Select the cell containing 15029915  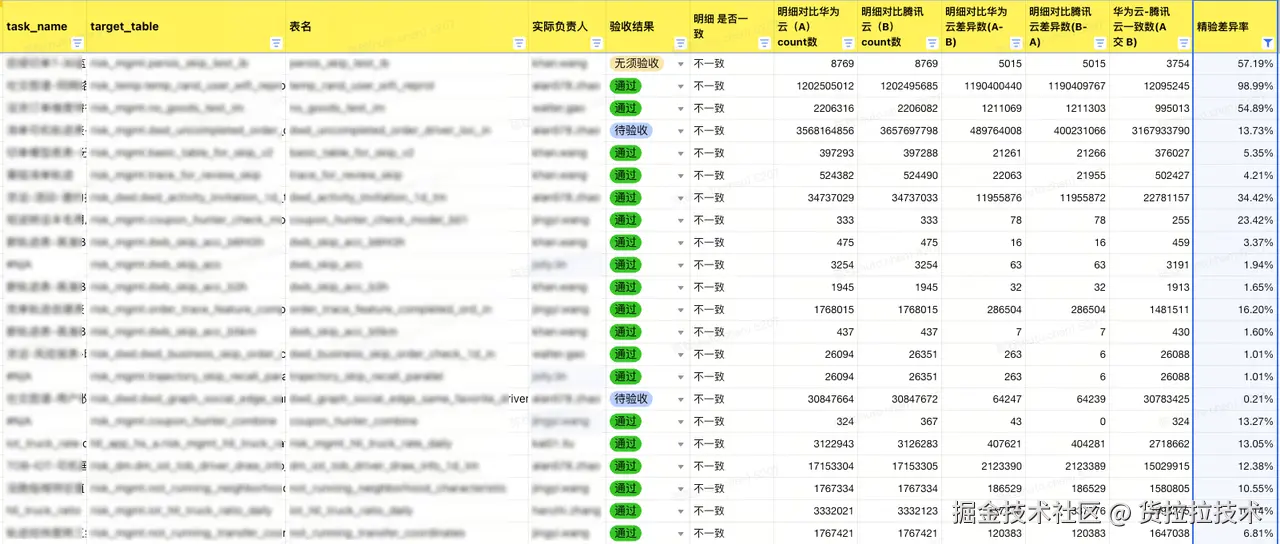[x=1151, y=466]
